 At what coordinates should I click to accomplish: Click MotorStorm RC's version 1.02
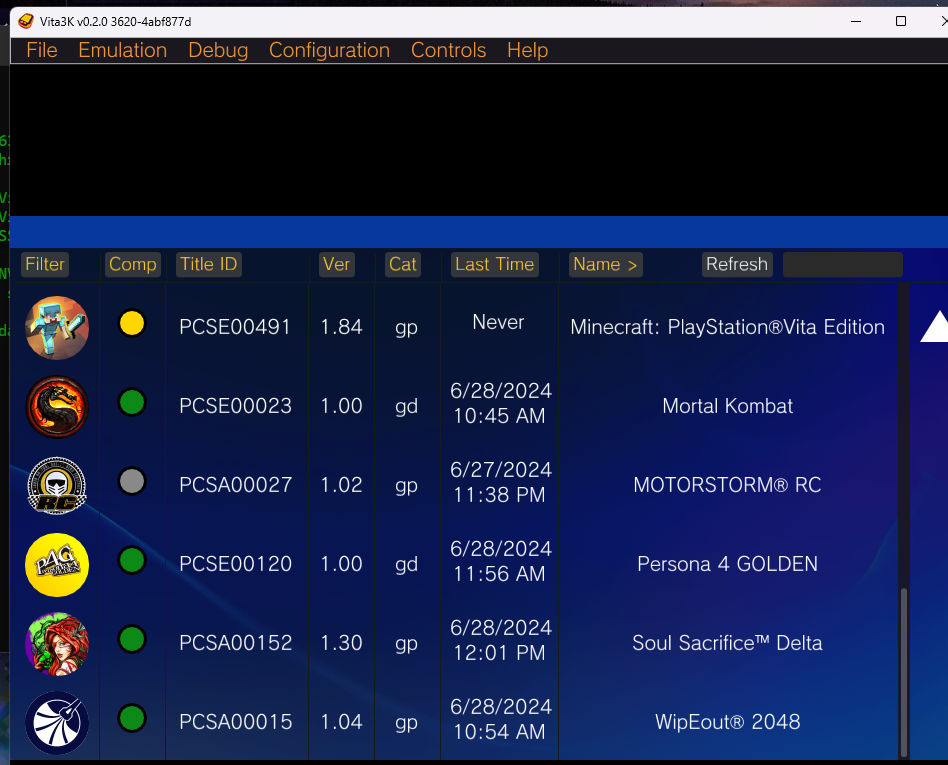point(342,485)
